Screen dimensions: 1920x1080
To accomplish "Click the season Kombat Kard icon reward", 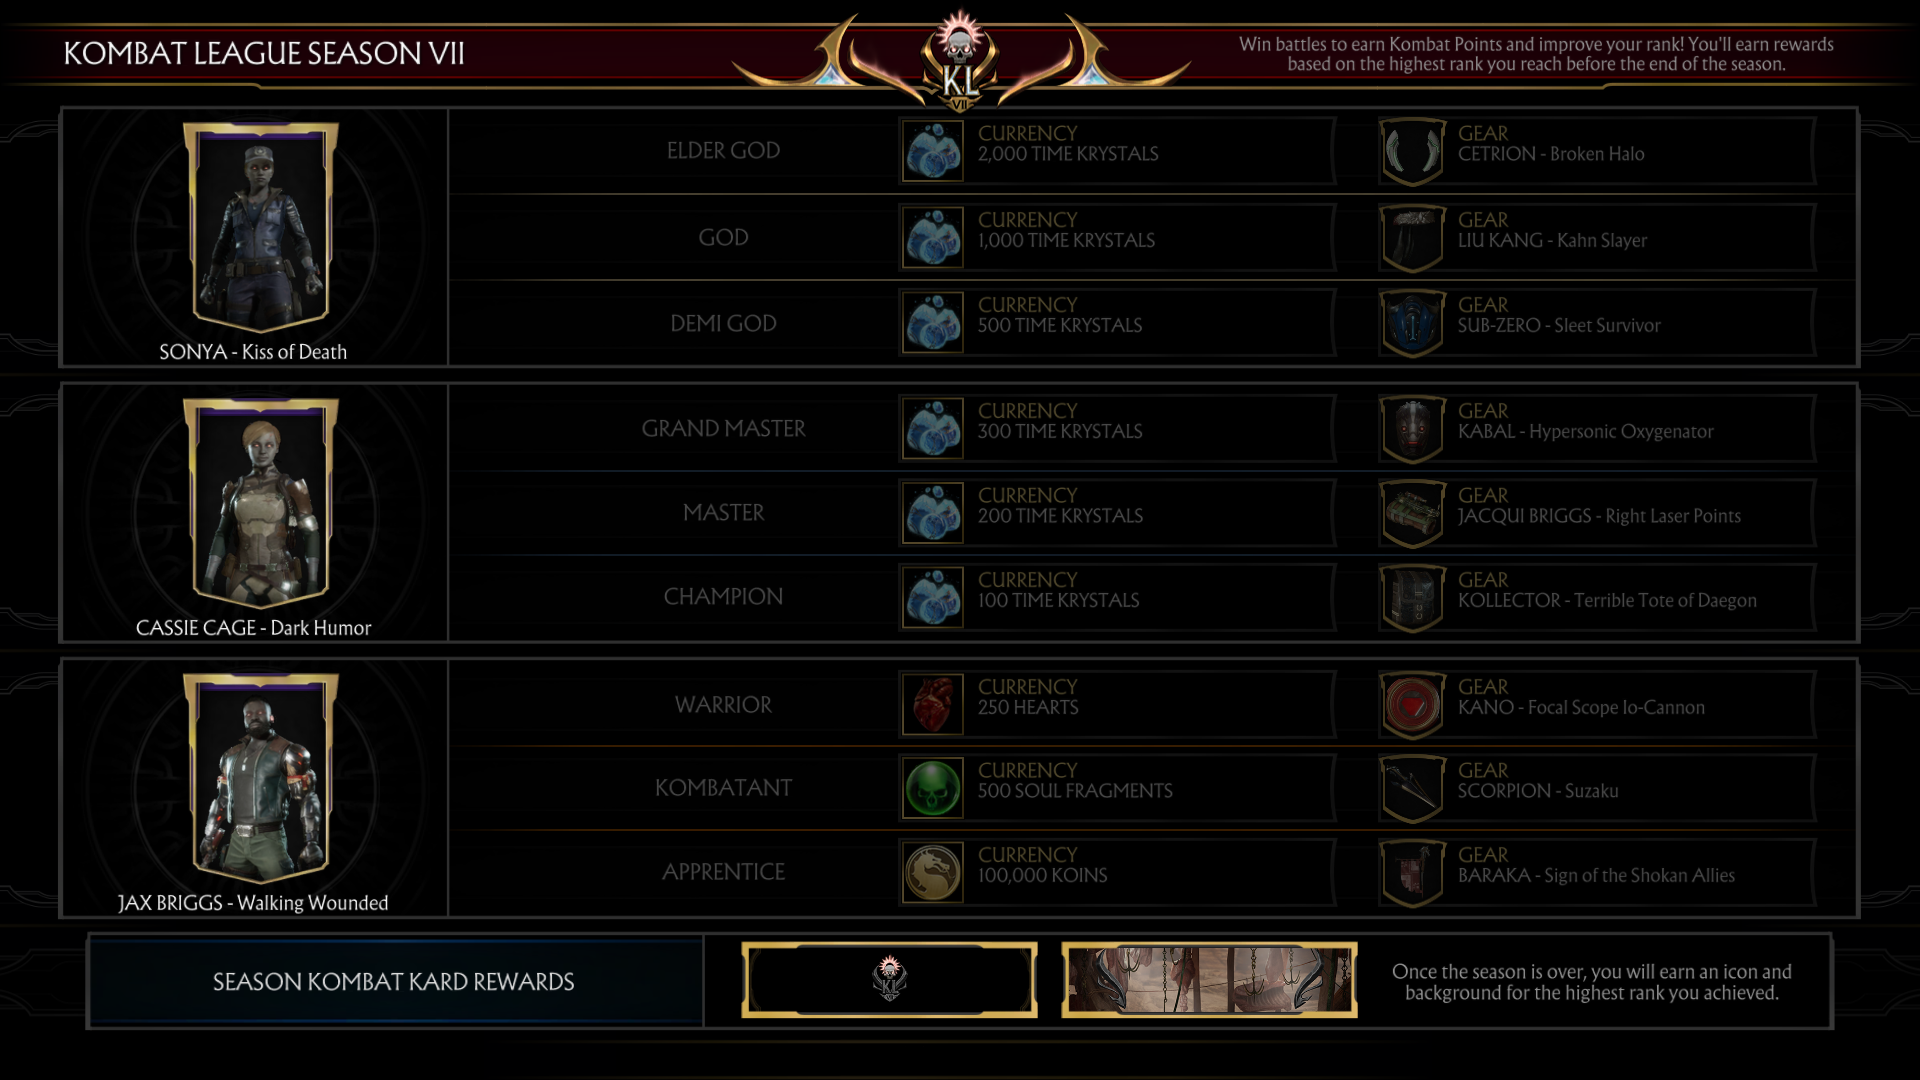I will (889, 980).
